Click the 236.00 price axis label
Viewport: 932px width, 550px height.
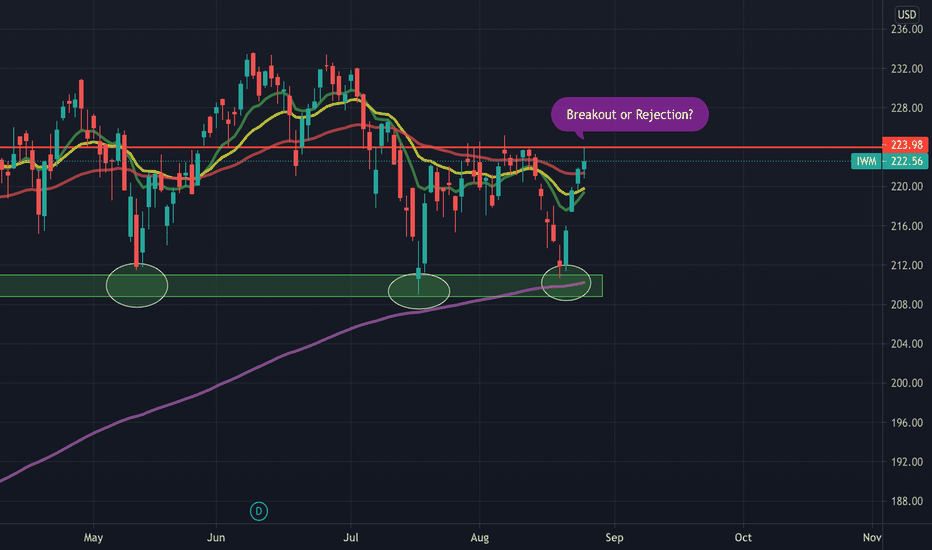tap(906, 30)
